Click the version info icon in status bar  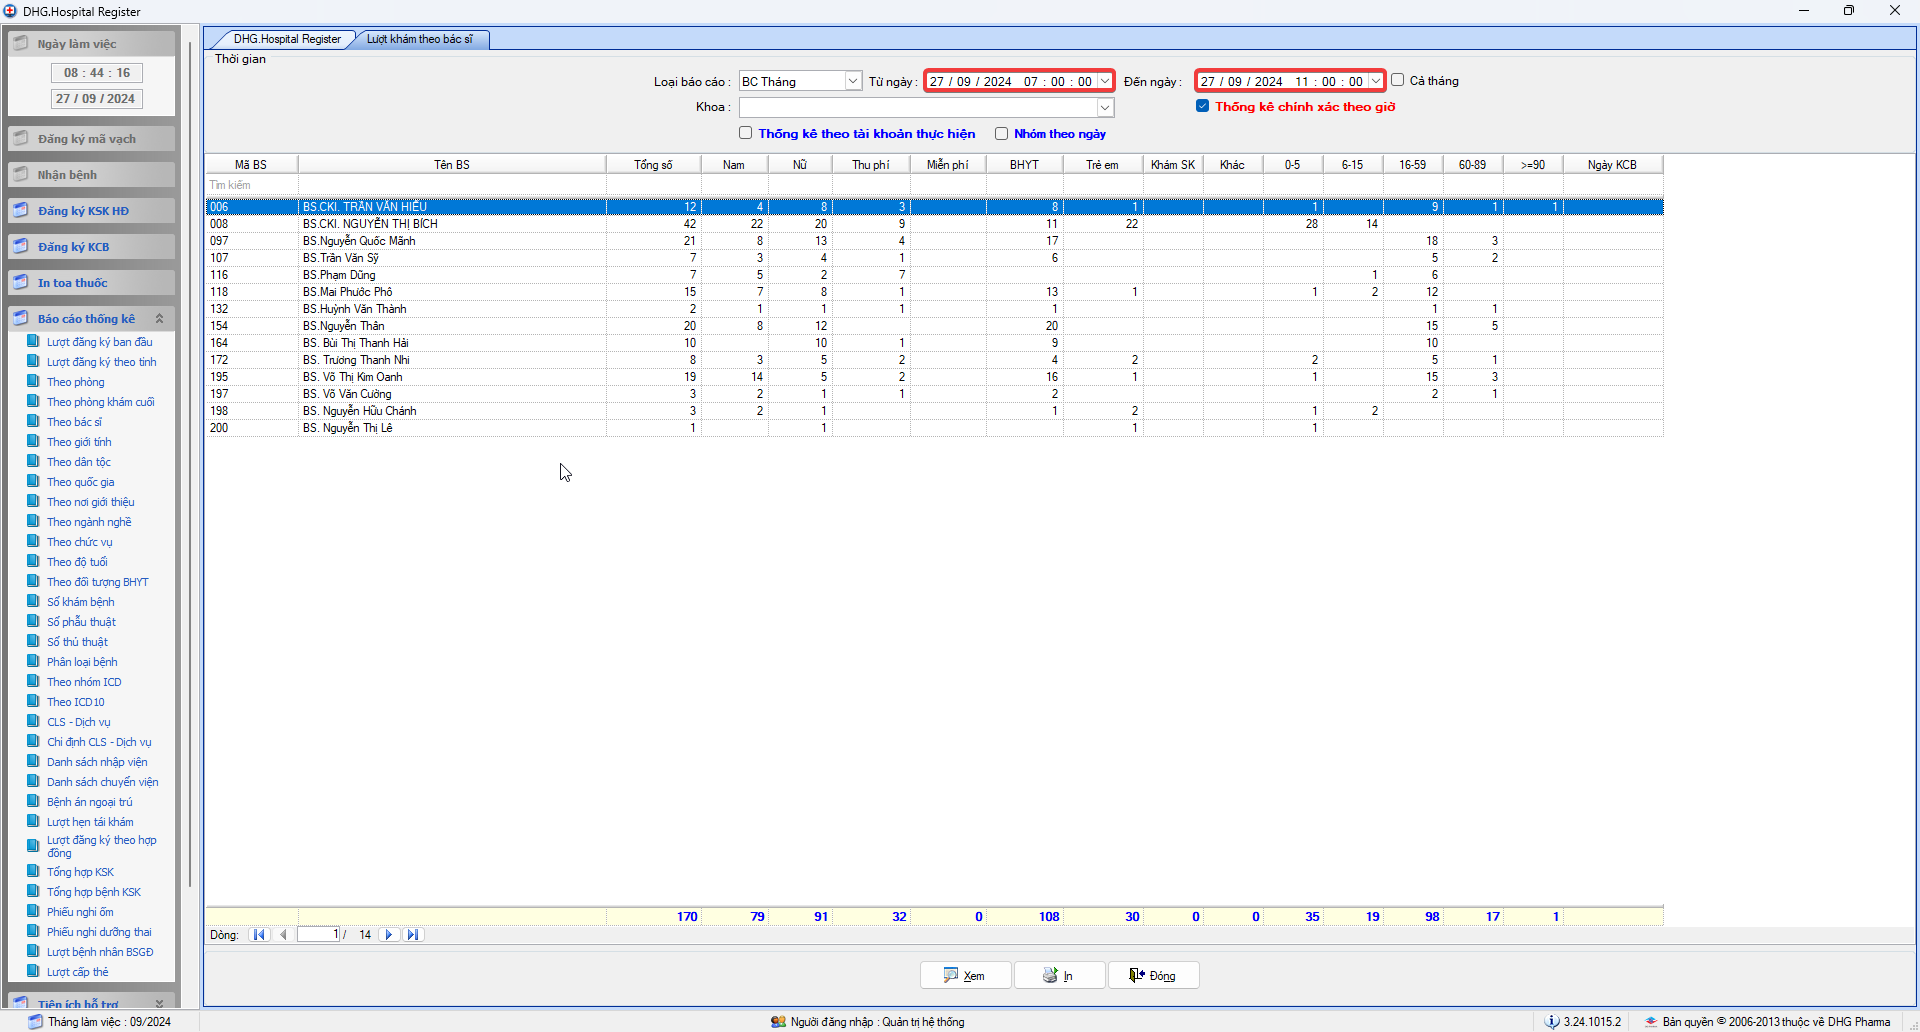tap(1552, 1022)
